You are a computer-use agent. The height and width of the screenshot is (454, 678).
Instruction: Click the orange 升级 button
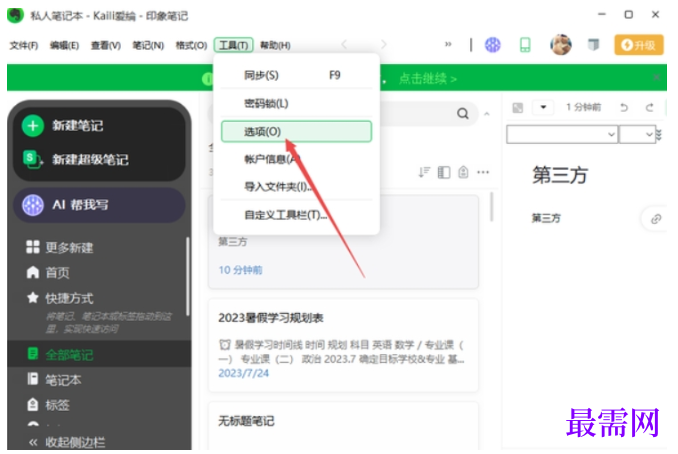(x=639, y=45)
